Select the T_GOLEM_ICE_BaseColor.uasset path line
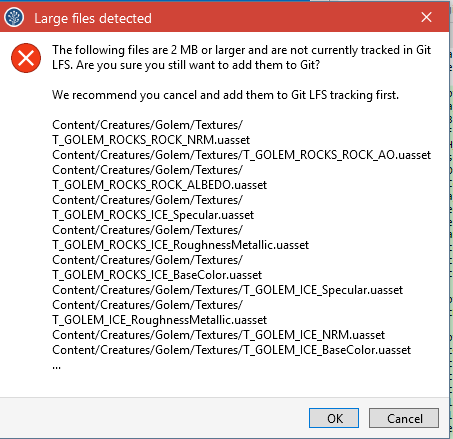 (x=232, y=350)
